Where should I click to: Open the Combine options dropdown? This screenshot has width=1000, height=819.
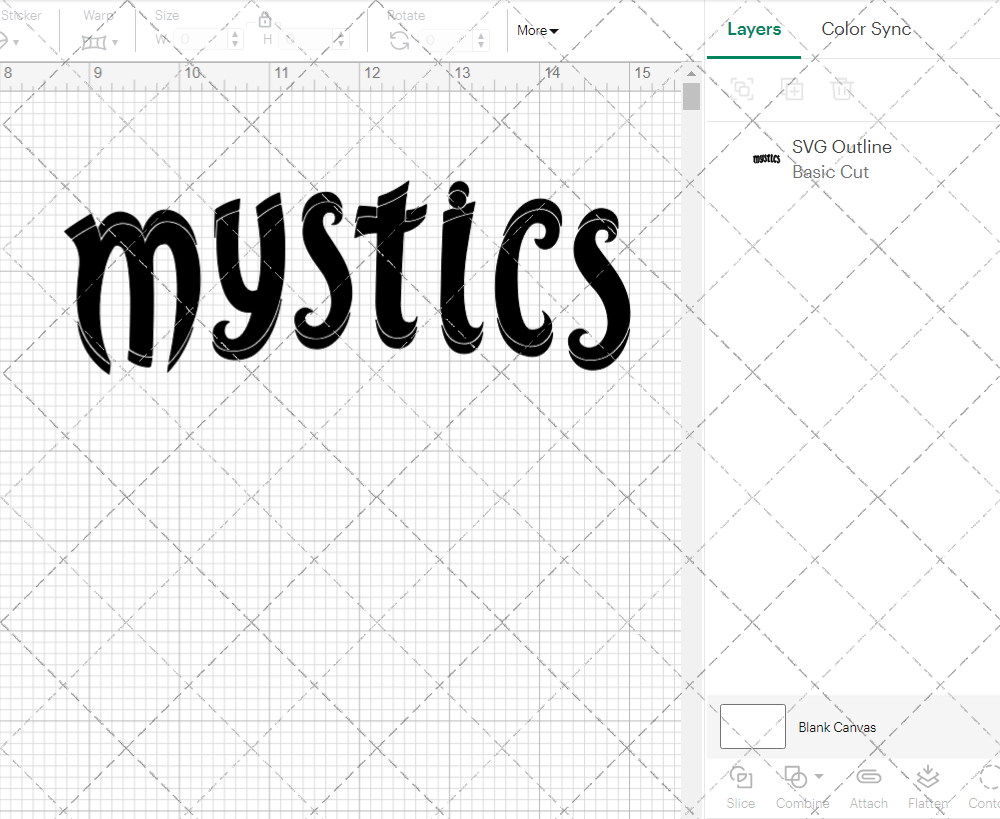click(818, 776)
